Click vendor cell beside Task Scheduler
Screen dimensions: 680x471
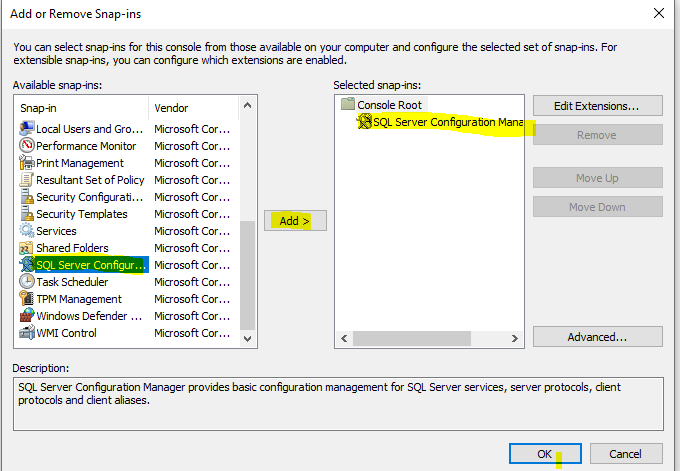192,282
